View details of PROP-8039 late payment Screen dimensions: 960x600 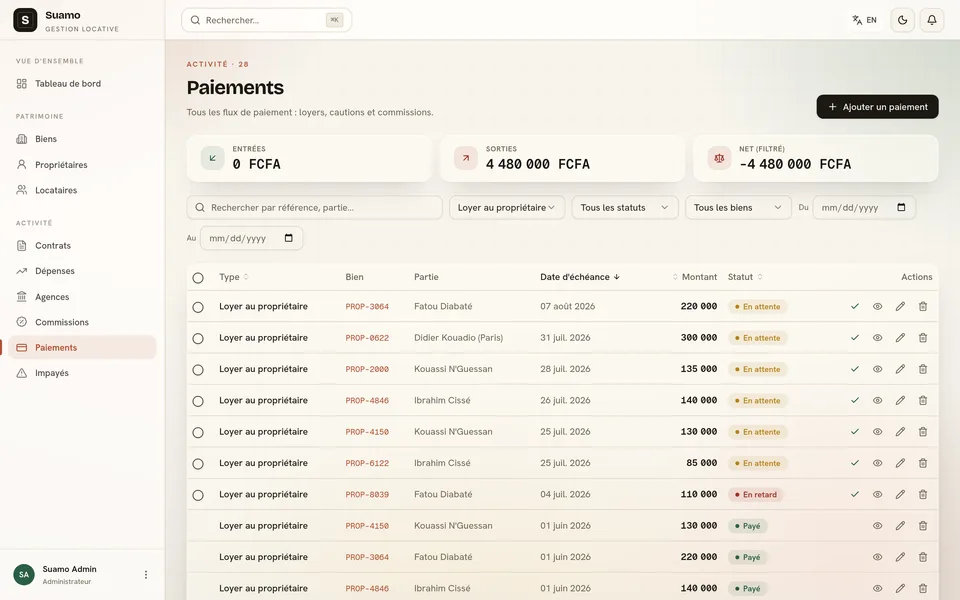click(877, 495)
